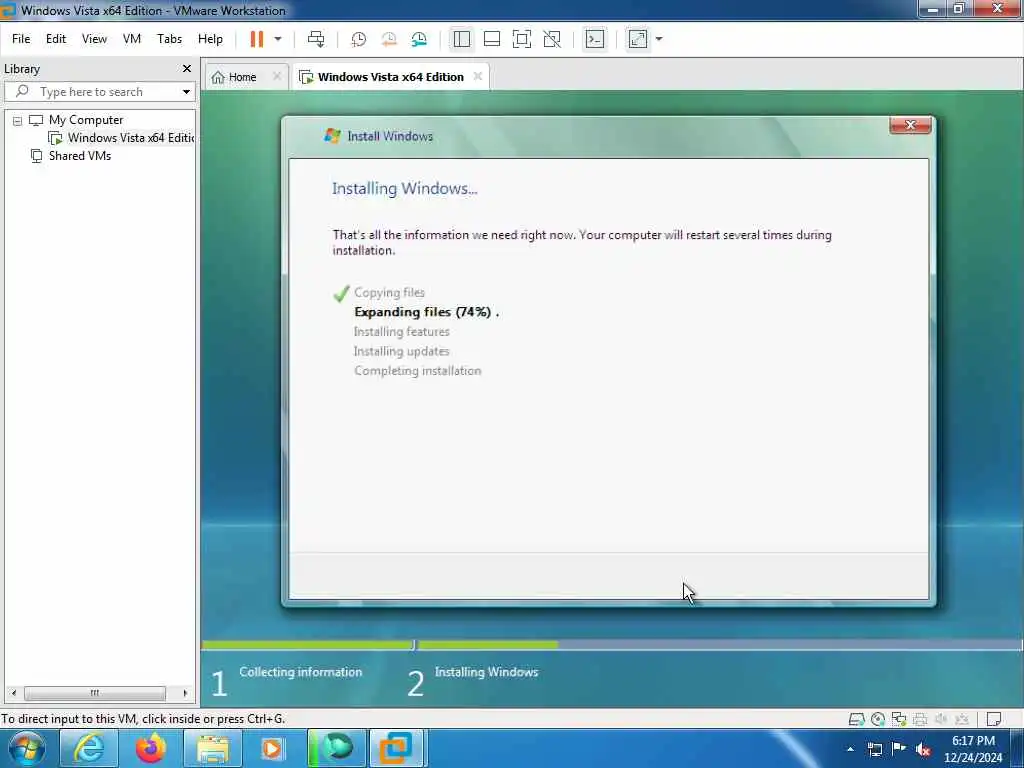
Task: Toggle the library sidebar view icon
Action: pos(462,39)
